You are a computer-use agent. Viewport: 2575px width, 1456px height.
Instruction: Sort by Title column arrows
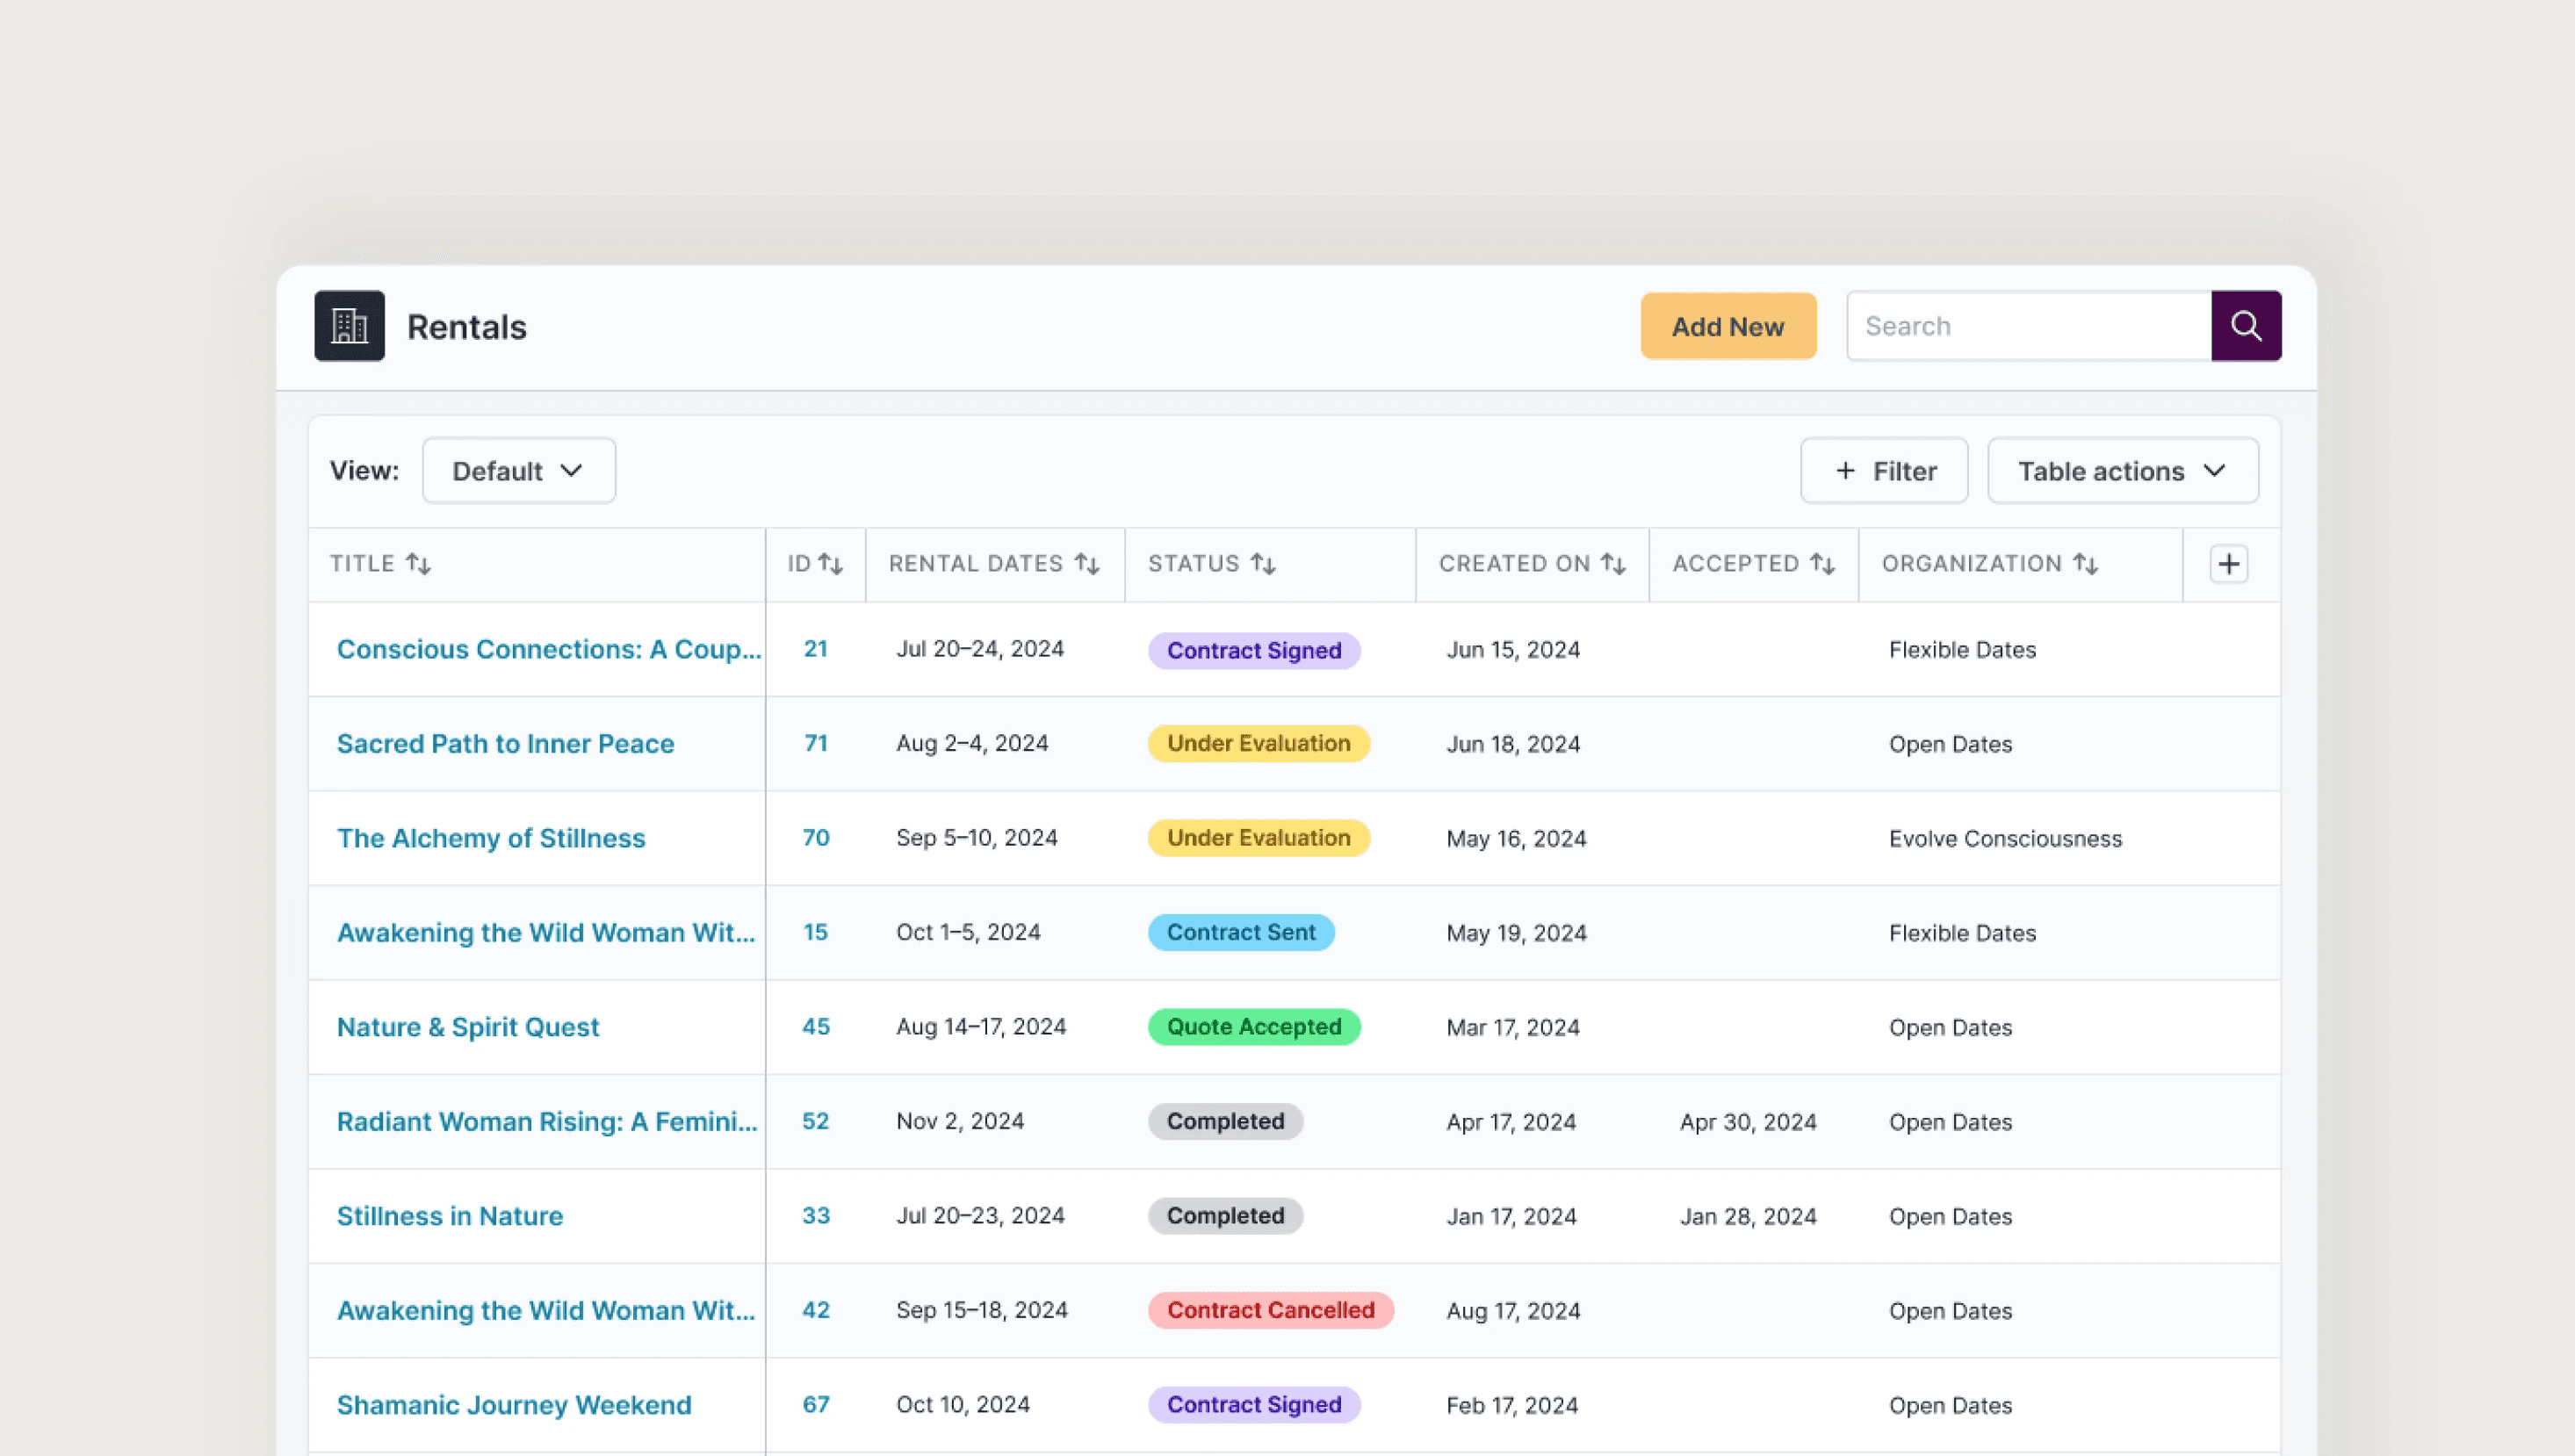point(418,564)
